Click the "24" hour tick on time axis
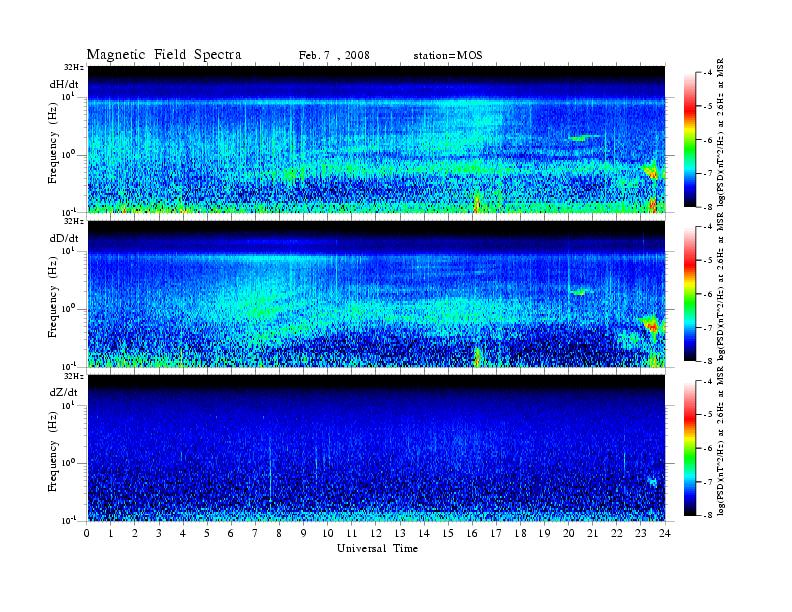Image resolution: width=792 pixels, height=612 pixels. click(x=665, y=533)
